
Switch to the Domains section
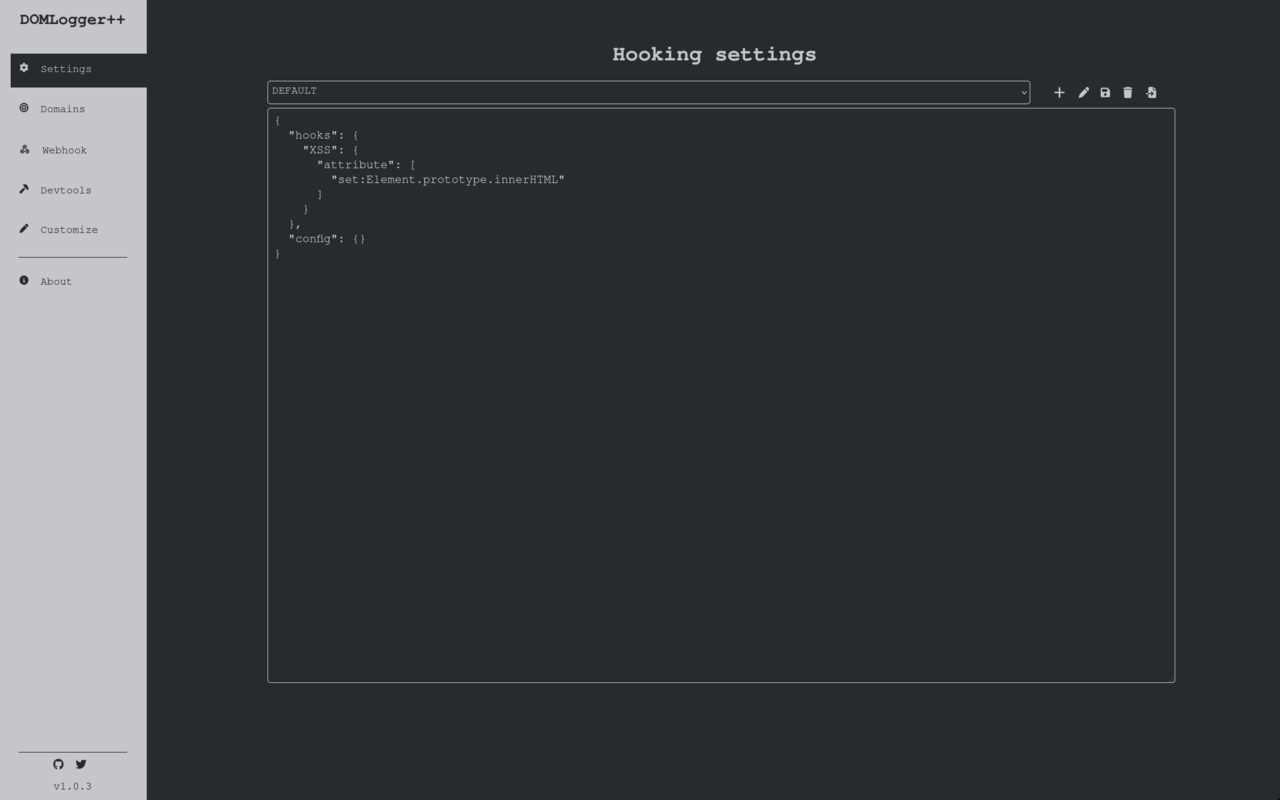(63, 109)
